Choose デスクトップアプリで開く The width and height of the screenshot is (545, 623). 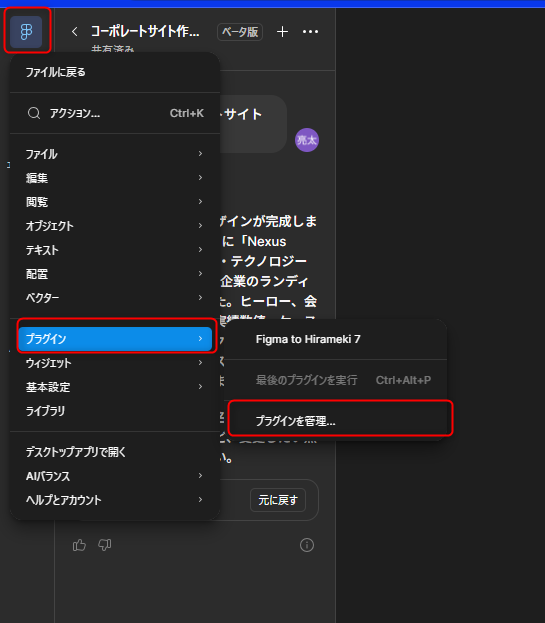[x=115, y=452]
